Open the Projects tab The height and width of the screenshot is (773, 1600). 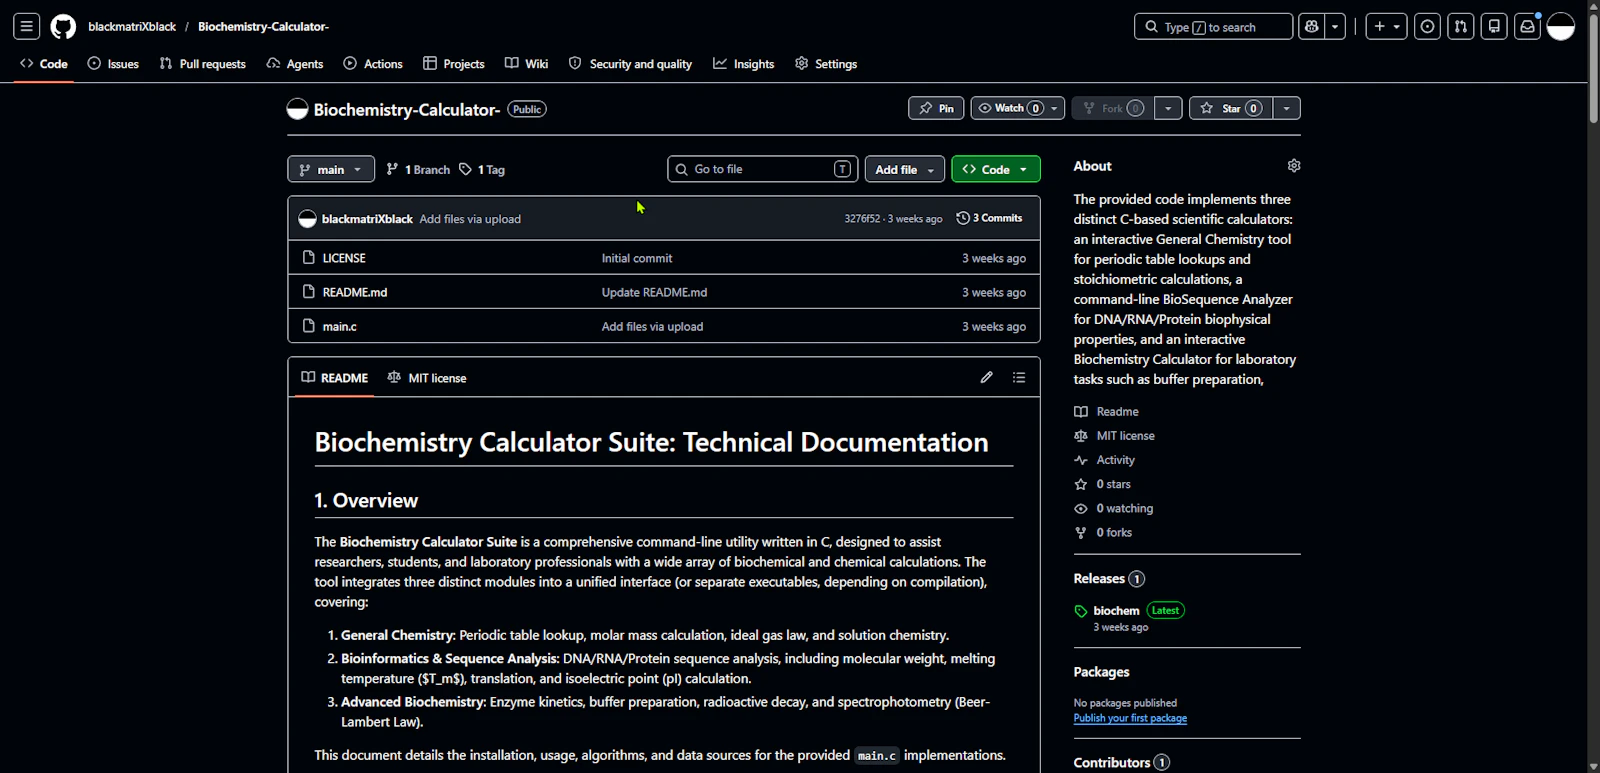point(454,64)
